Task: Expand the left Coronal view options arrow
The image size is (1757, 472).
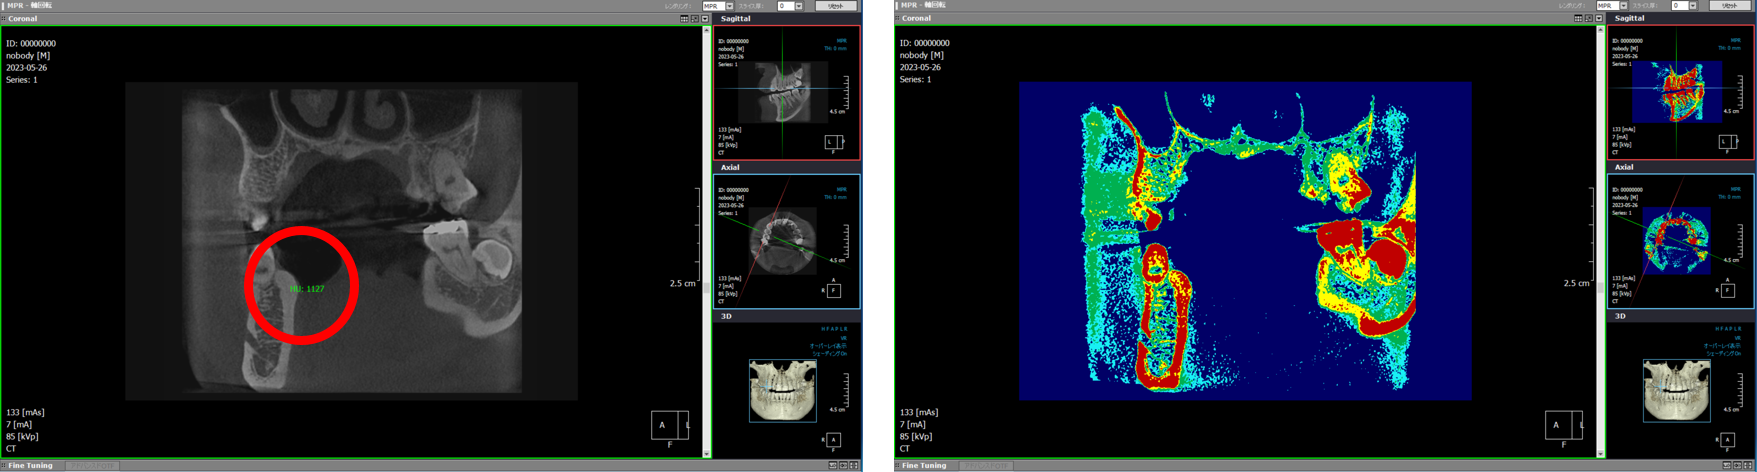Action: pos(705,19)
